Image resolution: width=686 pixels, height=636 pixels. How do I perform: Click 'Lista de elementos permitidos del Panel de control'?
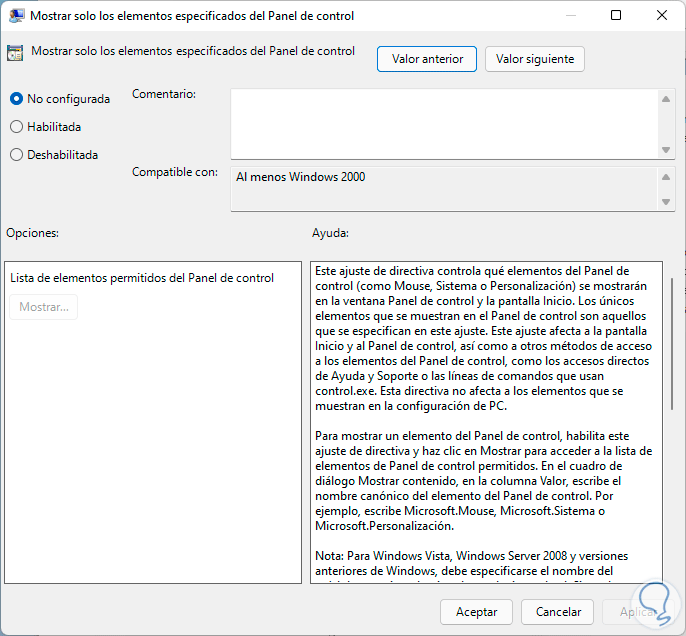click(x=142, y=278)
